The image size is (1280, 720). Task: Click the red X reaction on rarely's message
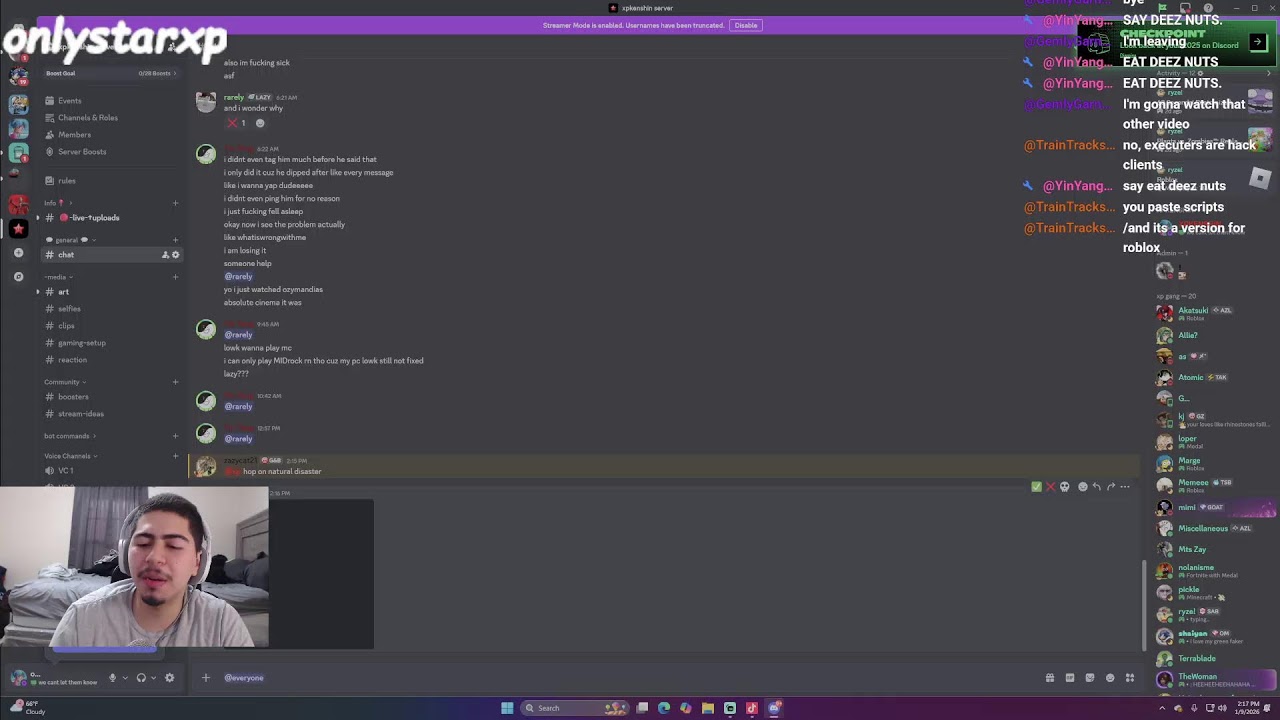[x=237, y=123]
